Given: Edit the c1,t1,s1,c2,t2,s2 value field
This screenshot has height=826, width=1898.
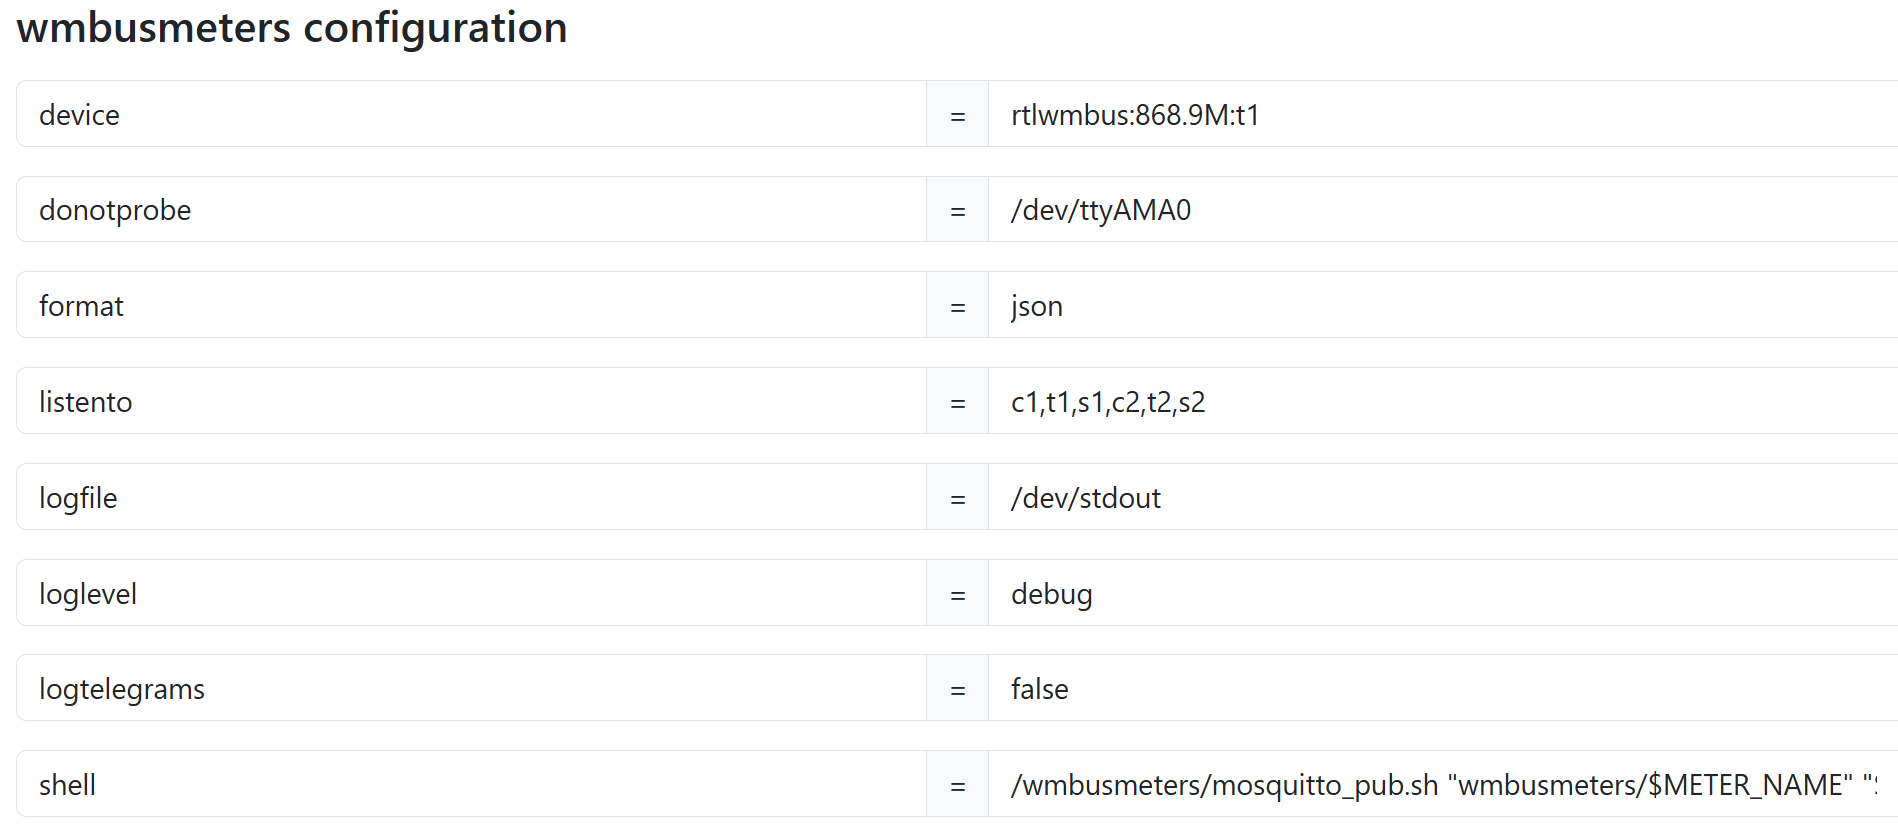Looking at the screenshot, I should pos(1443,401).
